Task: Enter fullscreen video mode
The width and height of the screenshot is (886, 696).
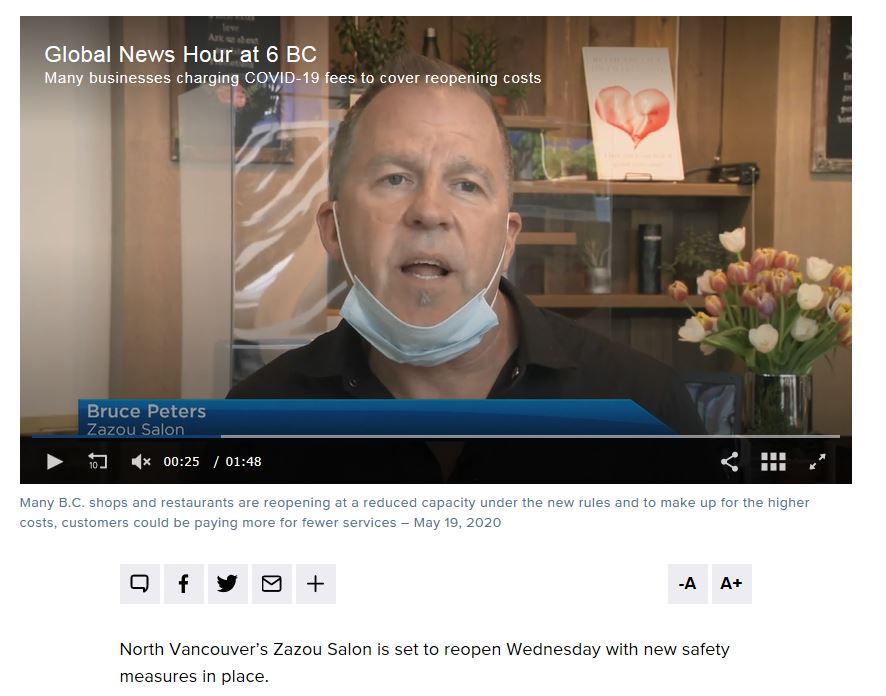Action: point(817,462)
